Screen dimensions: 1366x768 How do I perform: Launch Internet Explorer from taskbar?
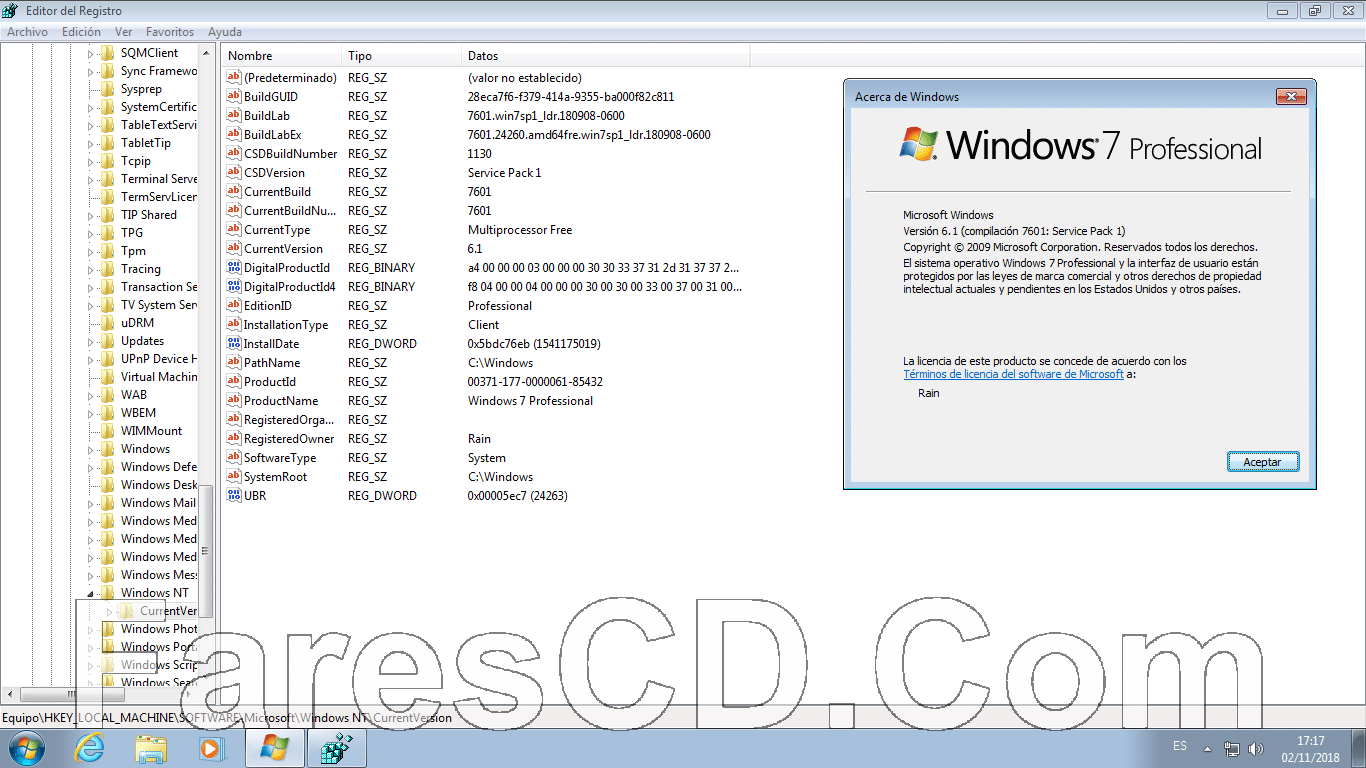coord(89,748)
